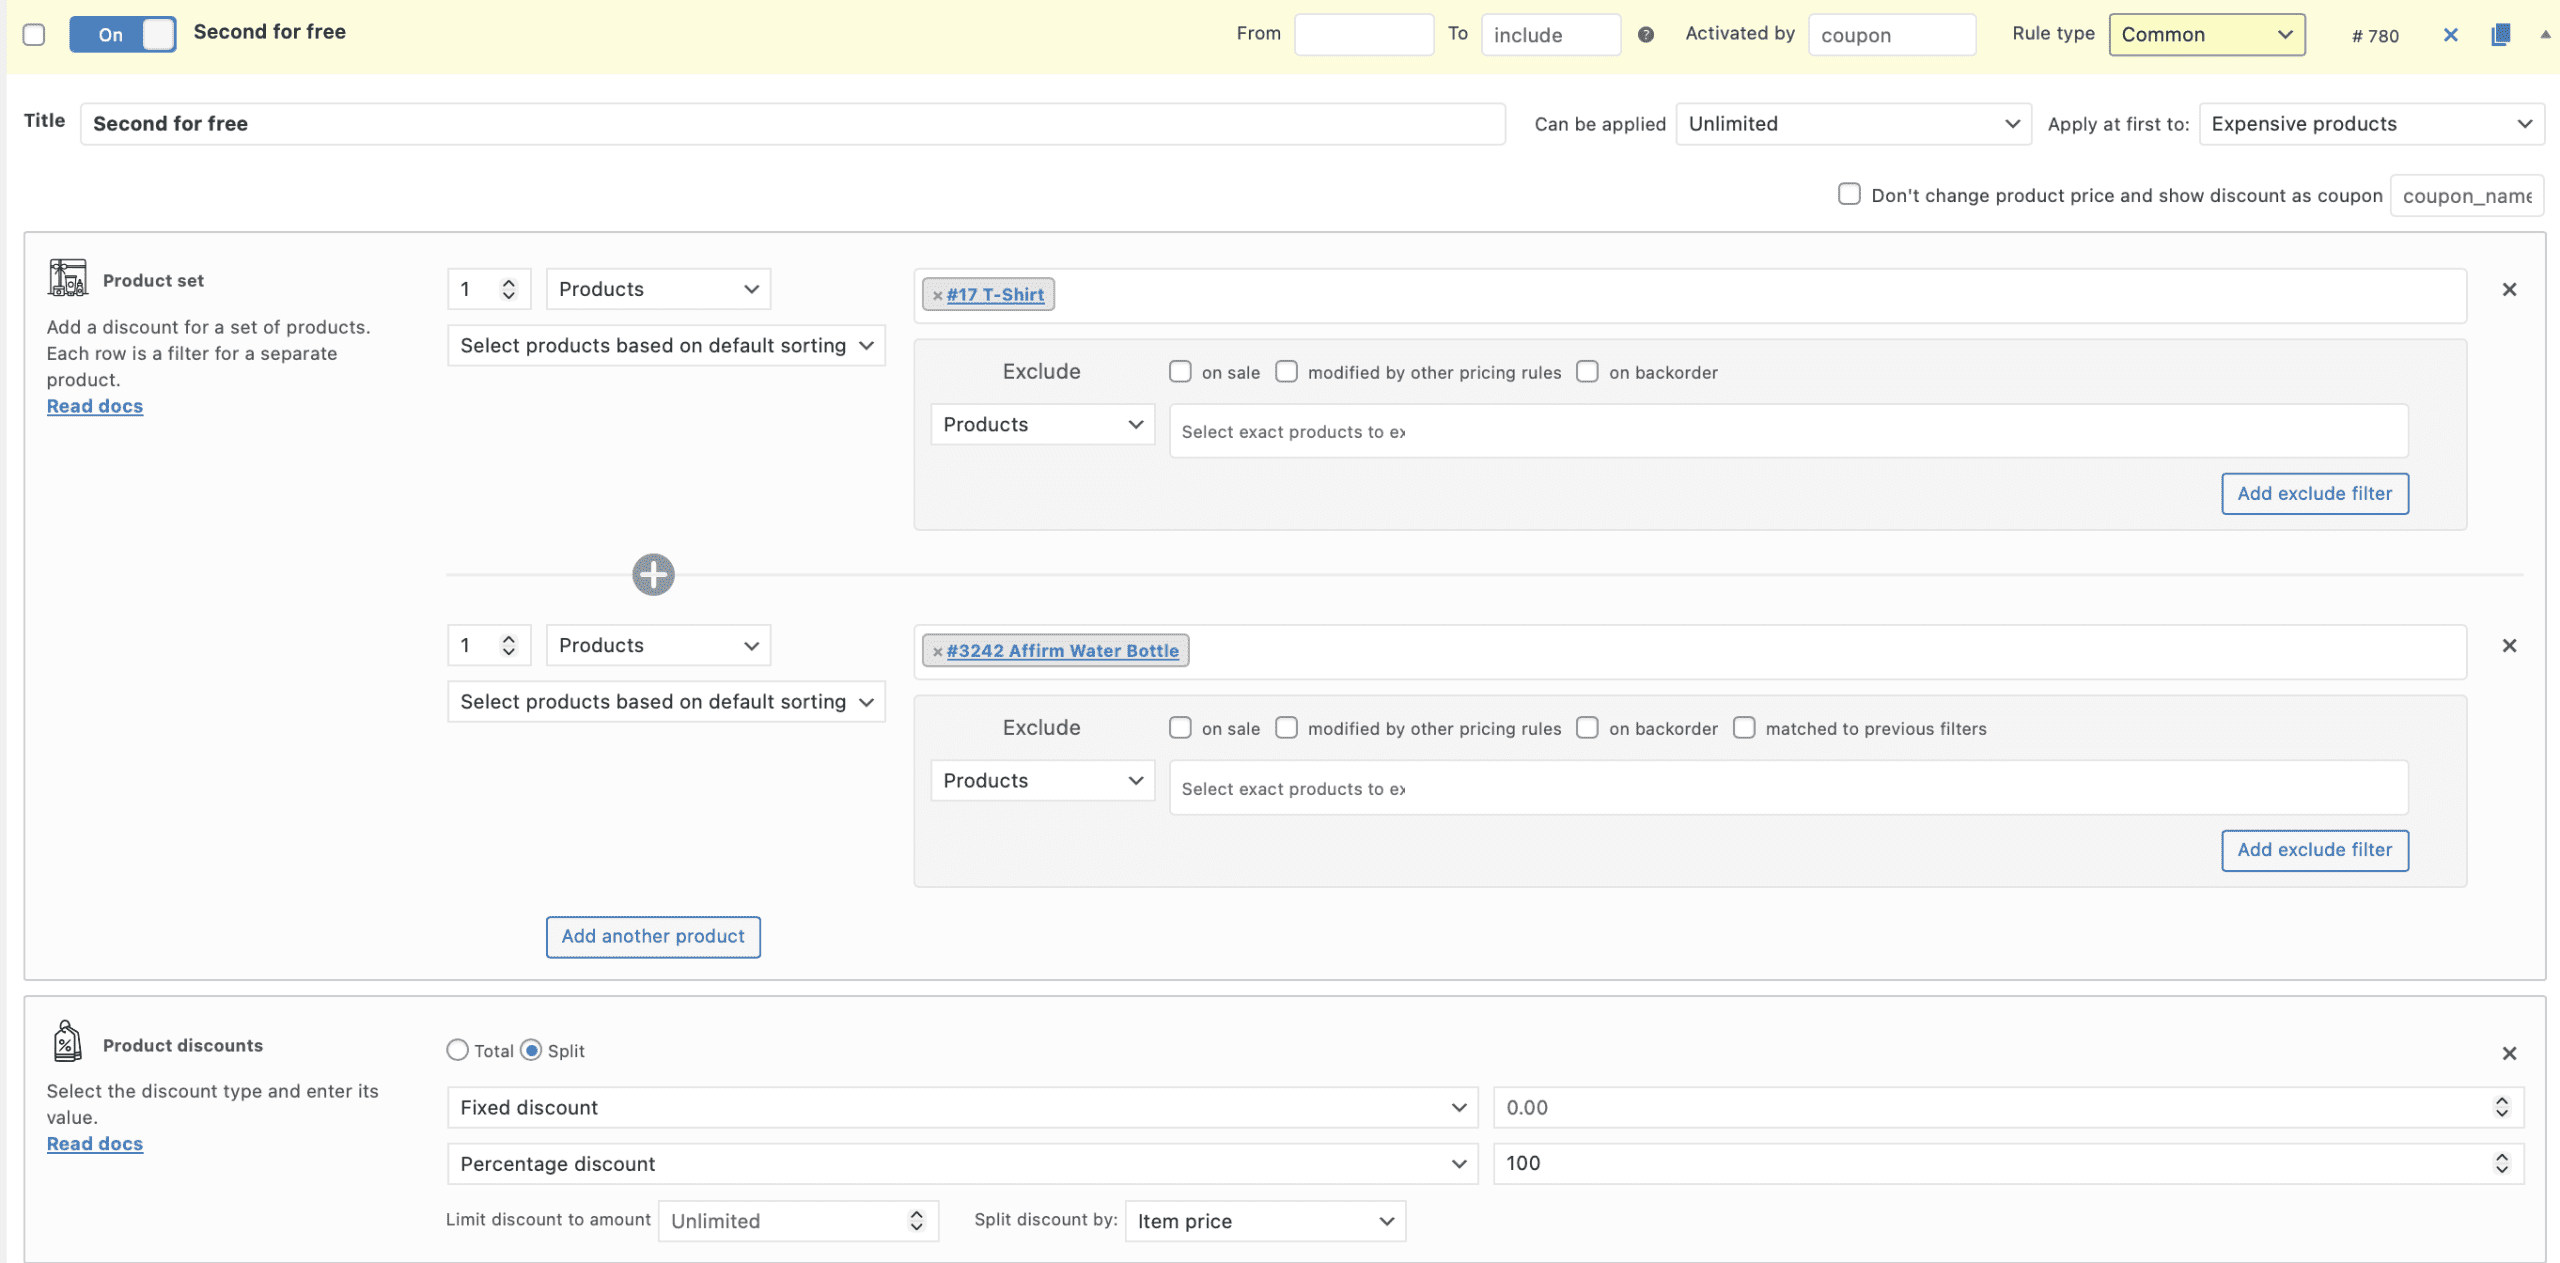Remove the Affirm Water Bottle tag
This screenshot has width=2560, height=1263.
937,651
